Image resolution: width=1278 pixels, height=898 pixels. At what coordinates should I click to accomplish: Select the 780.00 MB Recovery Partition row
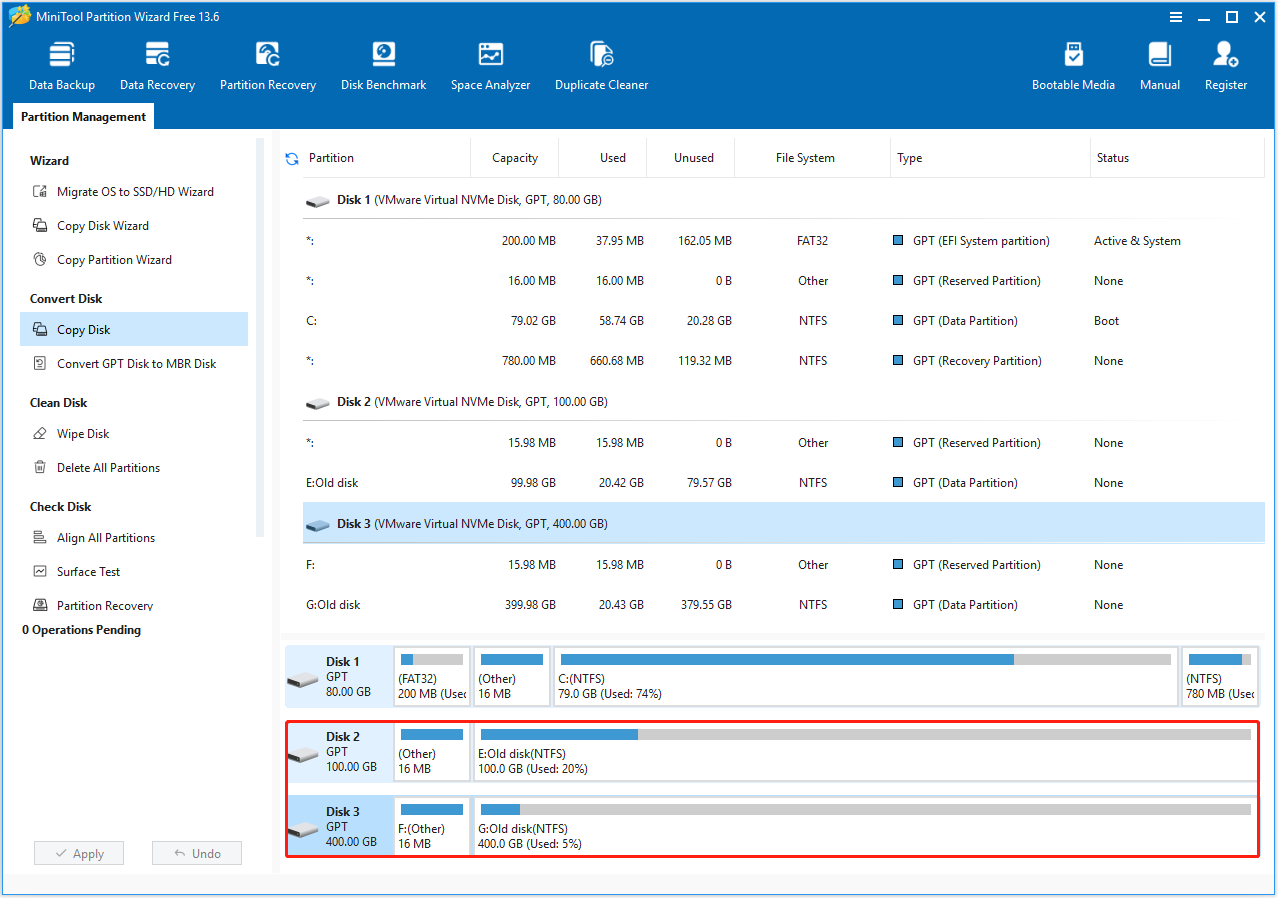[783, 361]
